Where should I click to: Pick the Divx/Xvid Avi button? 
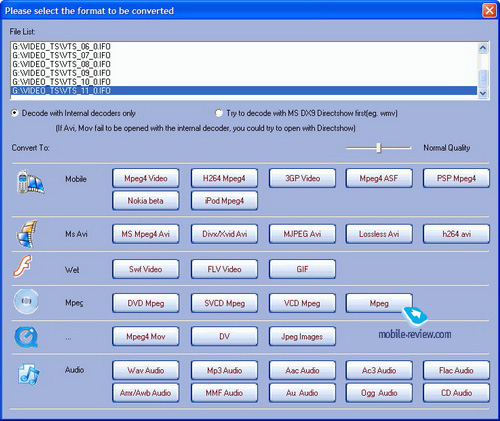[x=224, y=234]
